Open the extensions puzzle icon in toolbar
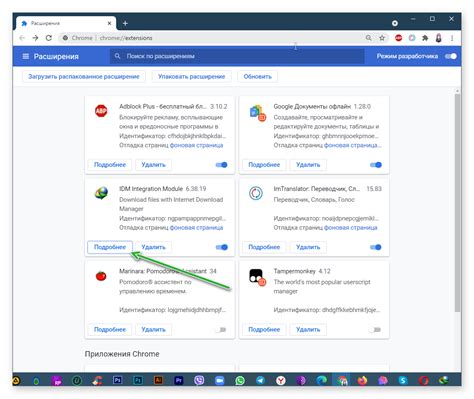The width and height of the screenshot is (474, 399). [425, 38]
